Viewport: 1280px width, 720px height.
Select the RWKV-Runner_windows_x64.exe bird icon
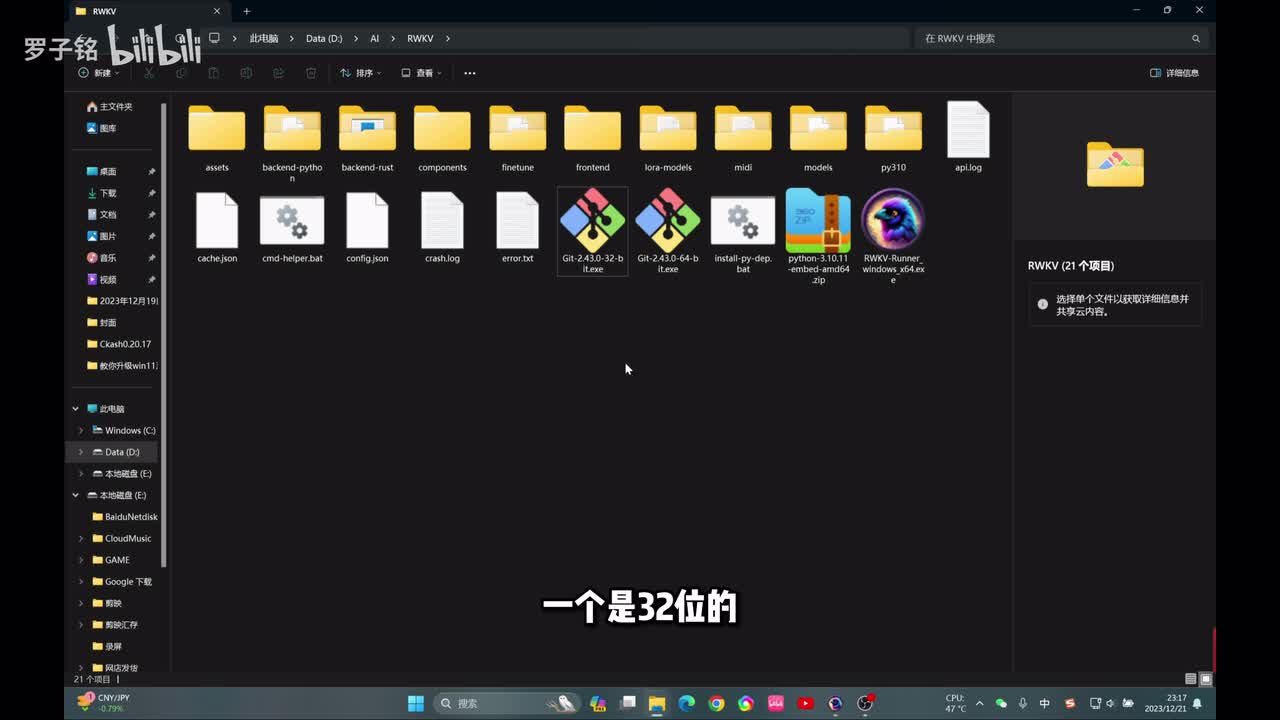click(893, 220)
